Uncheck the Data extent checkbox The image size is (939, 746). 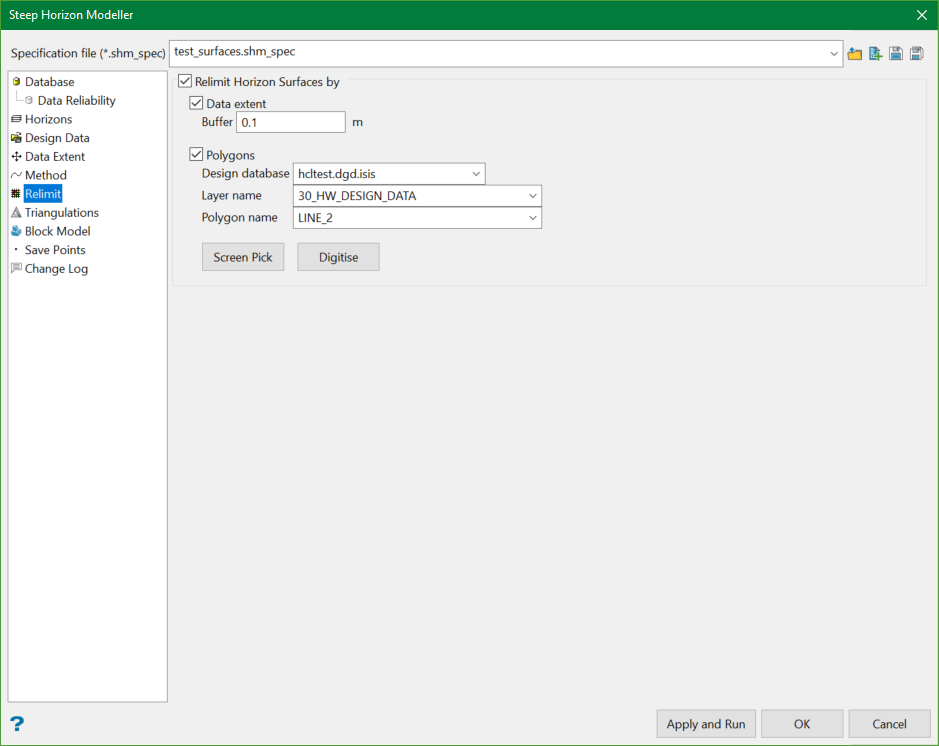[x=196, y=103]
